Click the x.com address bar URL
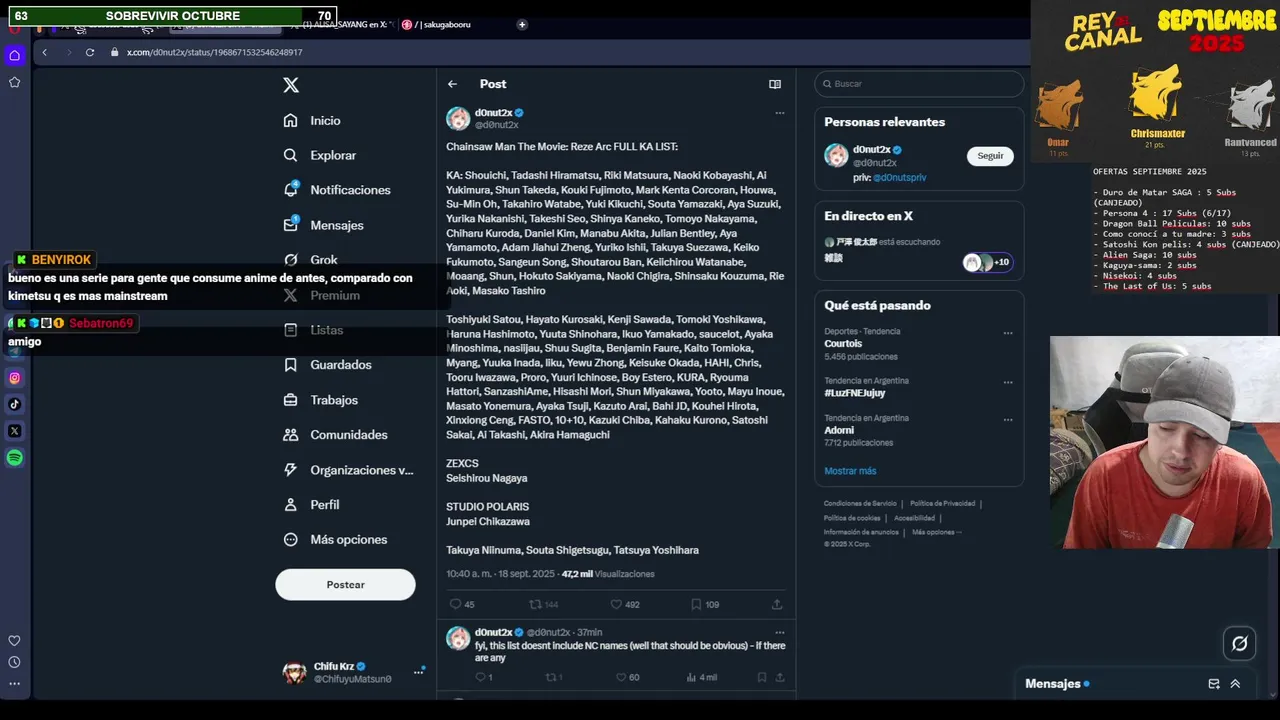This screenshot has height=720, width=1280. pos(214,52)
